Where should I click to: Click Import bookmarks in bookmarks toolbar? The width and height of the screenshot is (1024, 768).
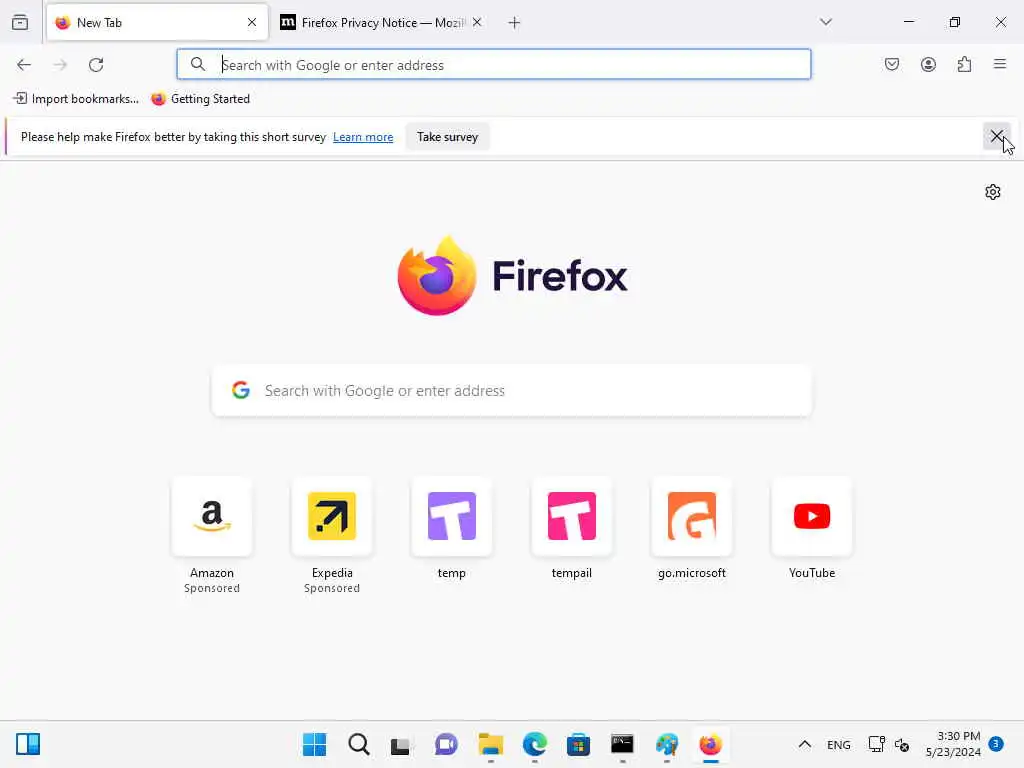pyautogui.click(x=76, y=99)
